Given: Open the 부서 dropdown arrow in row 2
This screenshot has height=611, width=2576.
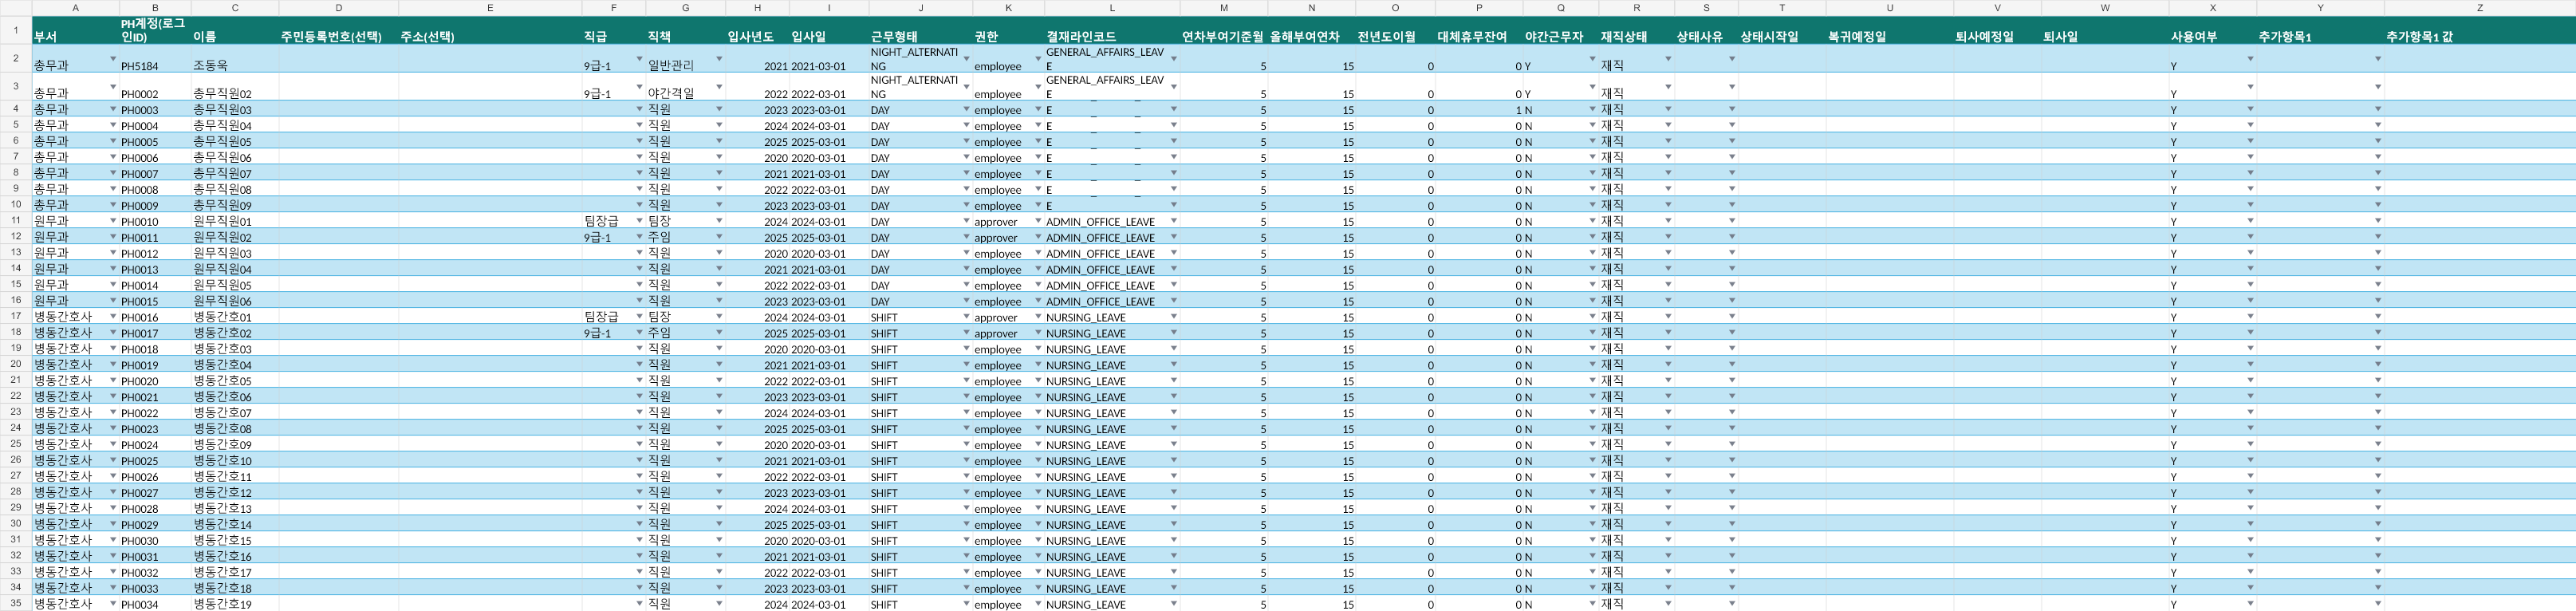Looking at the screenshot, I should click(x=113, y=59).
